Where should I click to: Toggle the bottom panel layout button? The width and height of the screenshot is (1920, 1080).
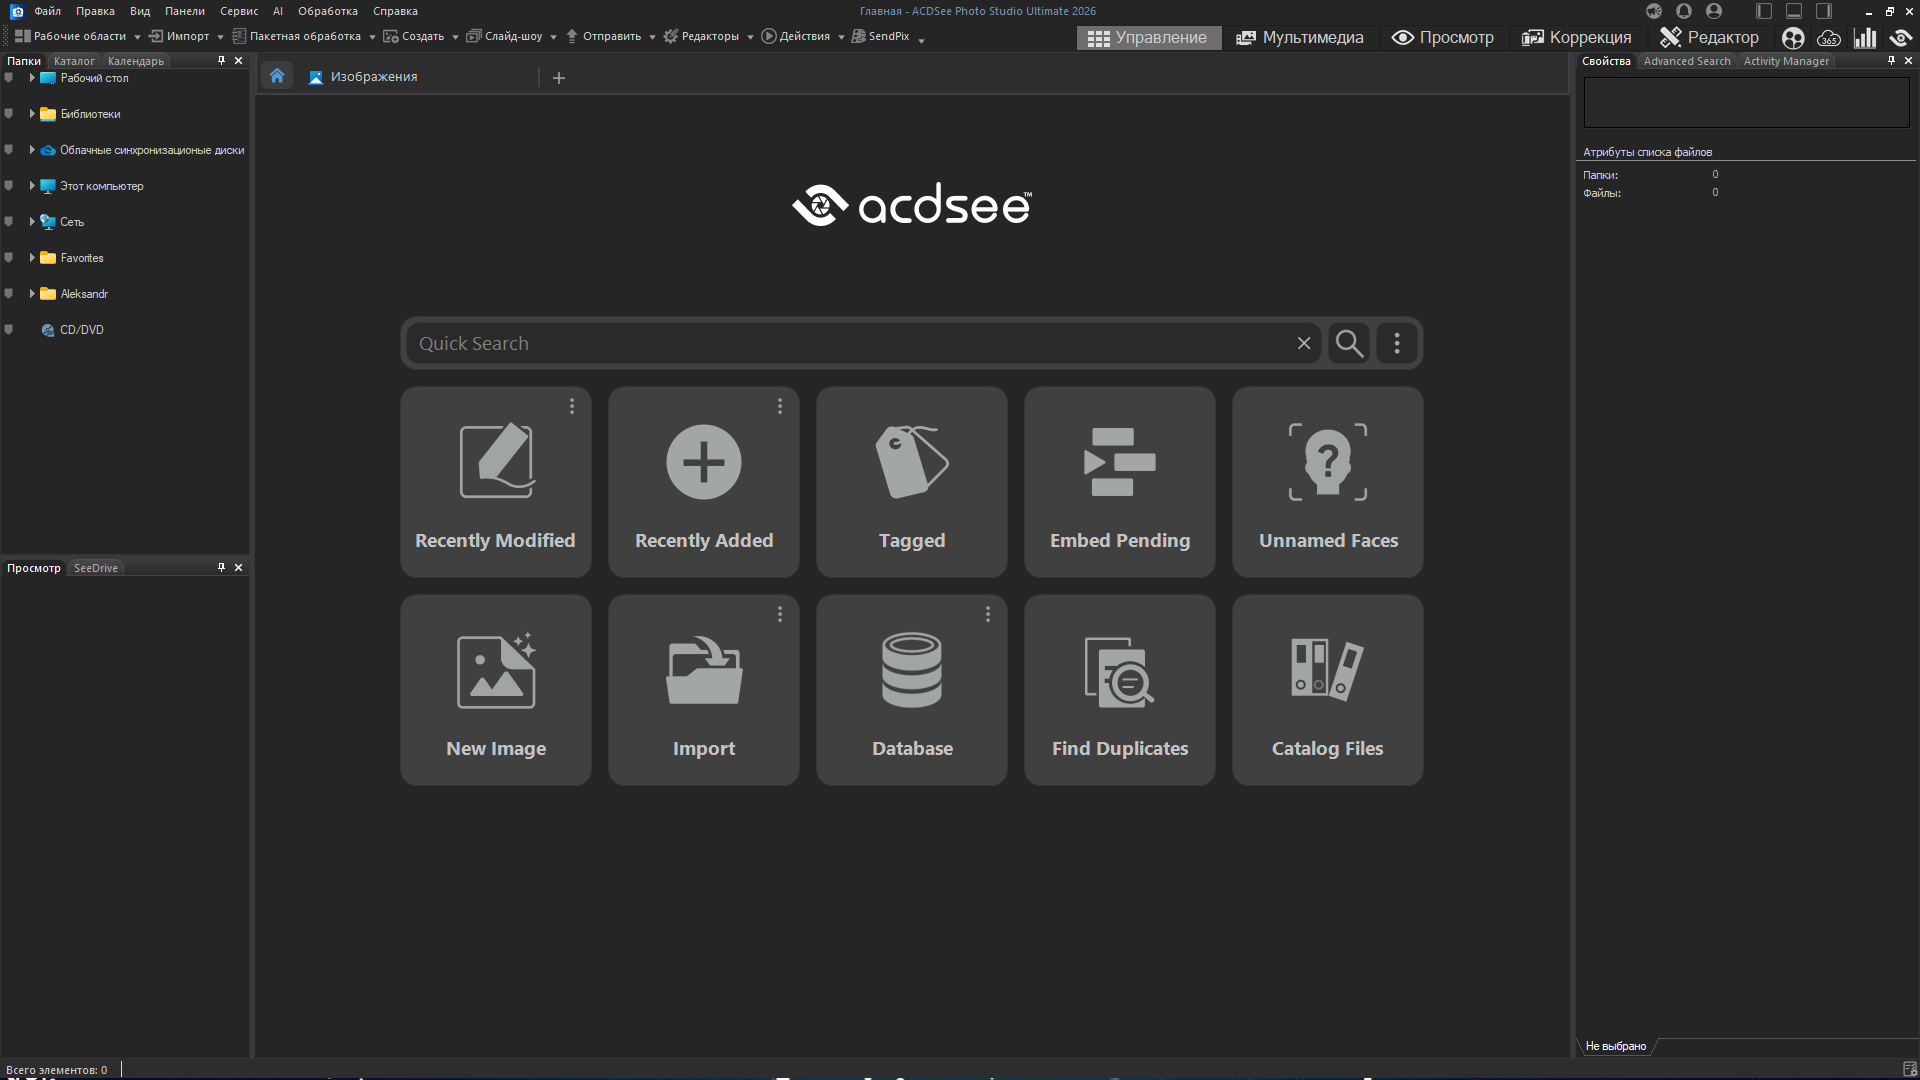tap(1794, 11)
